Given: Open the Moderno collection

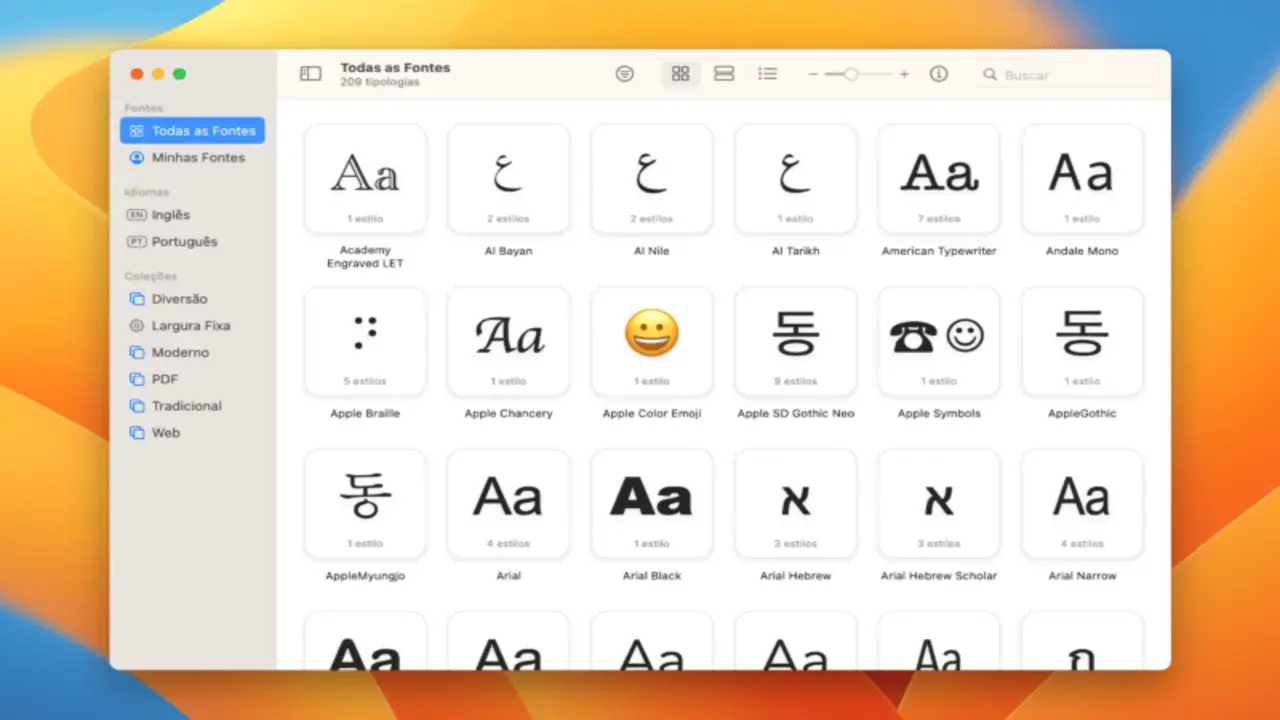Looking at the screenshot, I should tap(192, 353).
